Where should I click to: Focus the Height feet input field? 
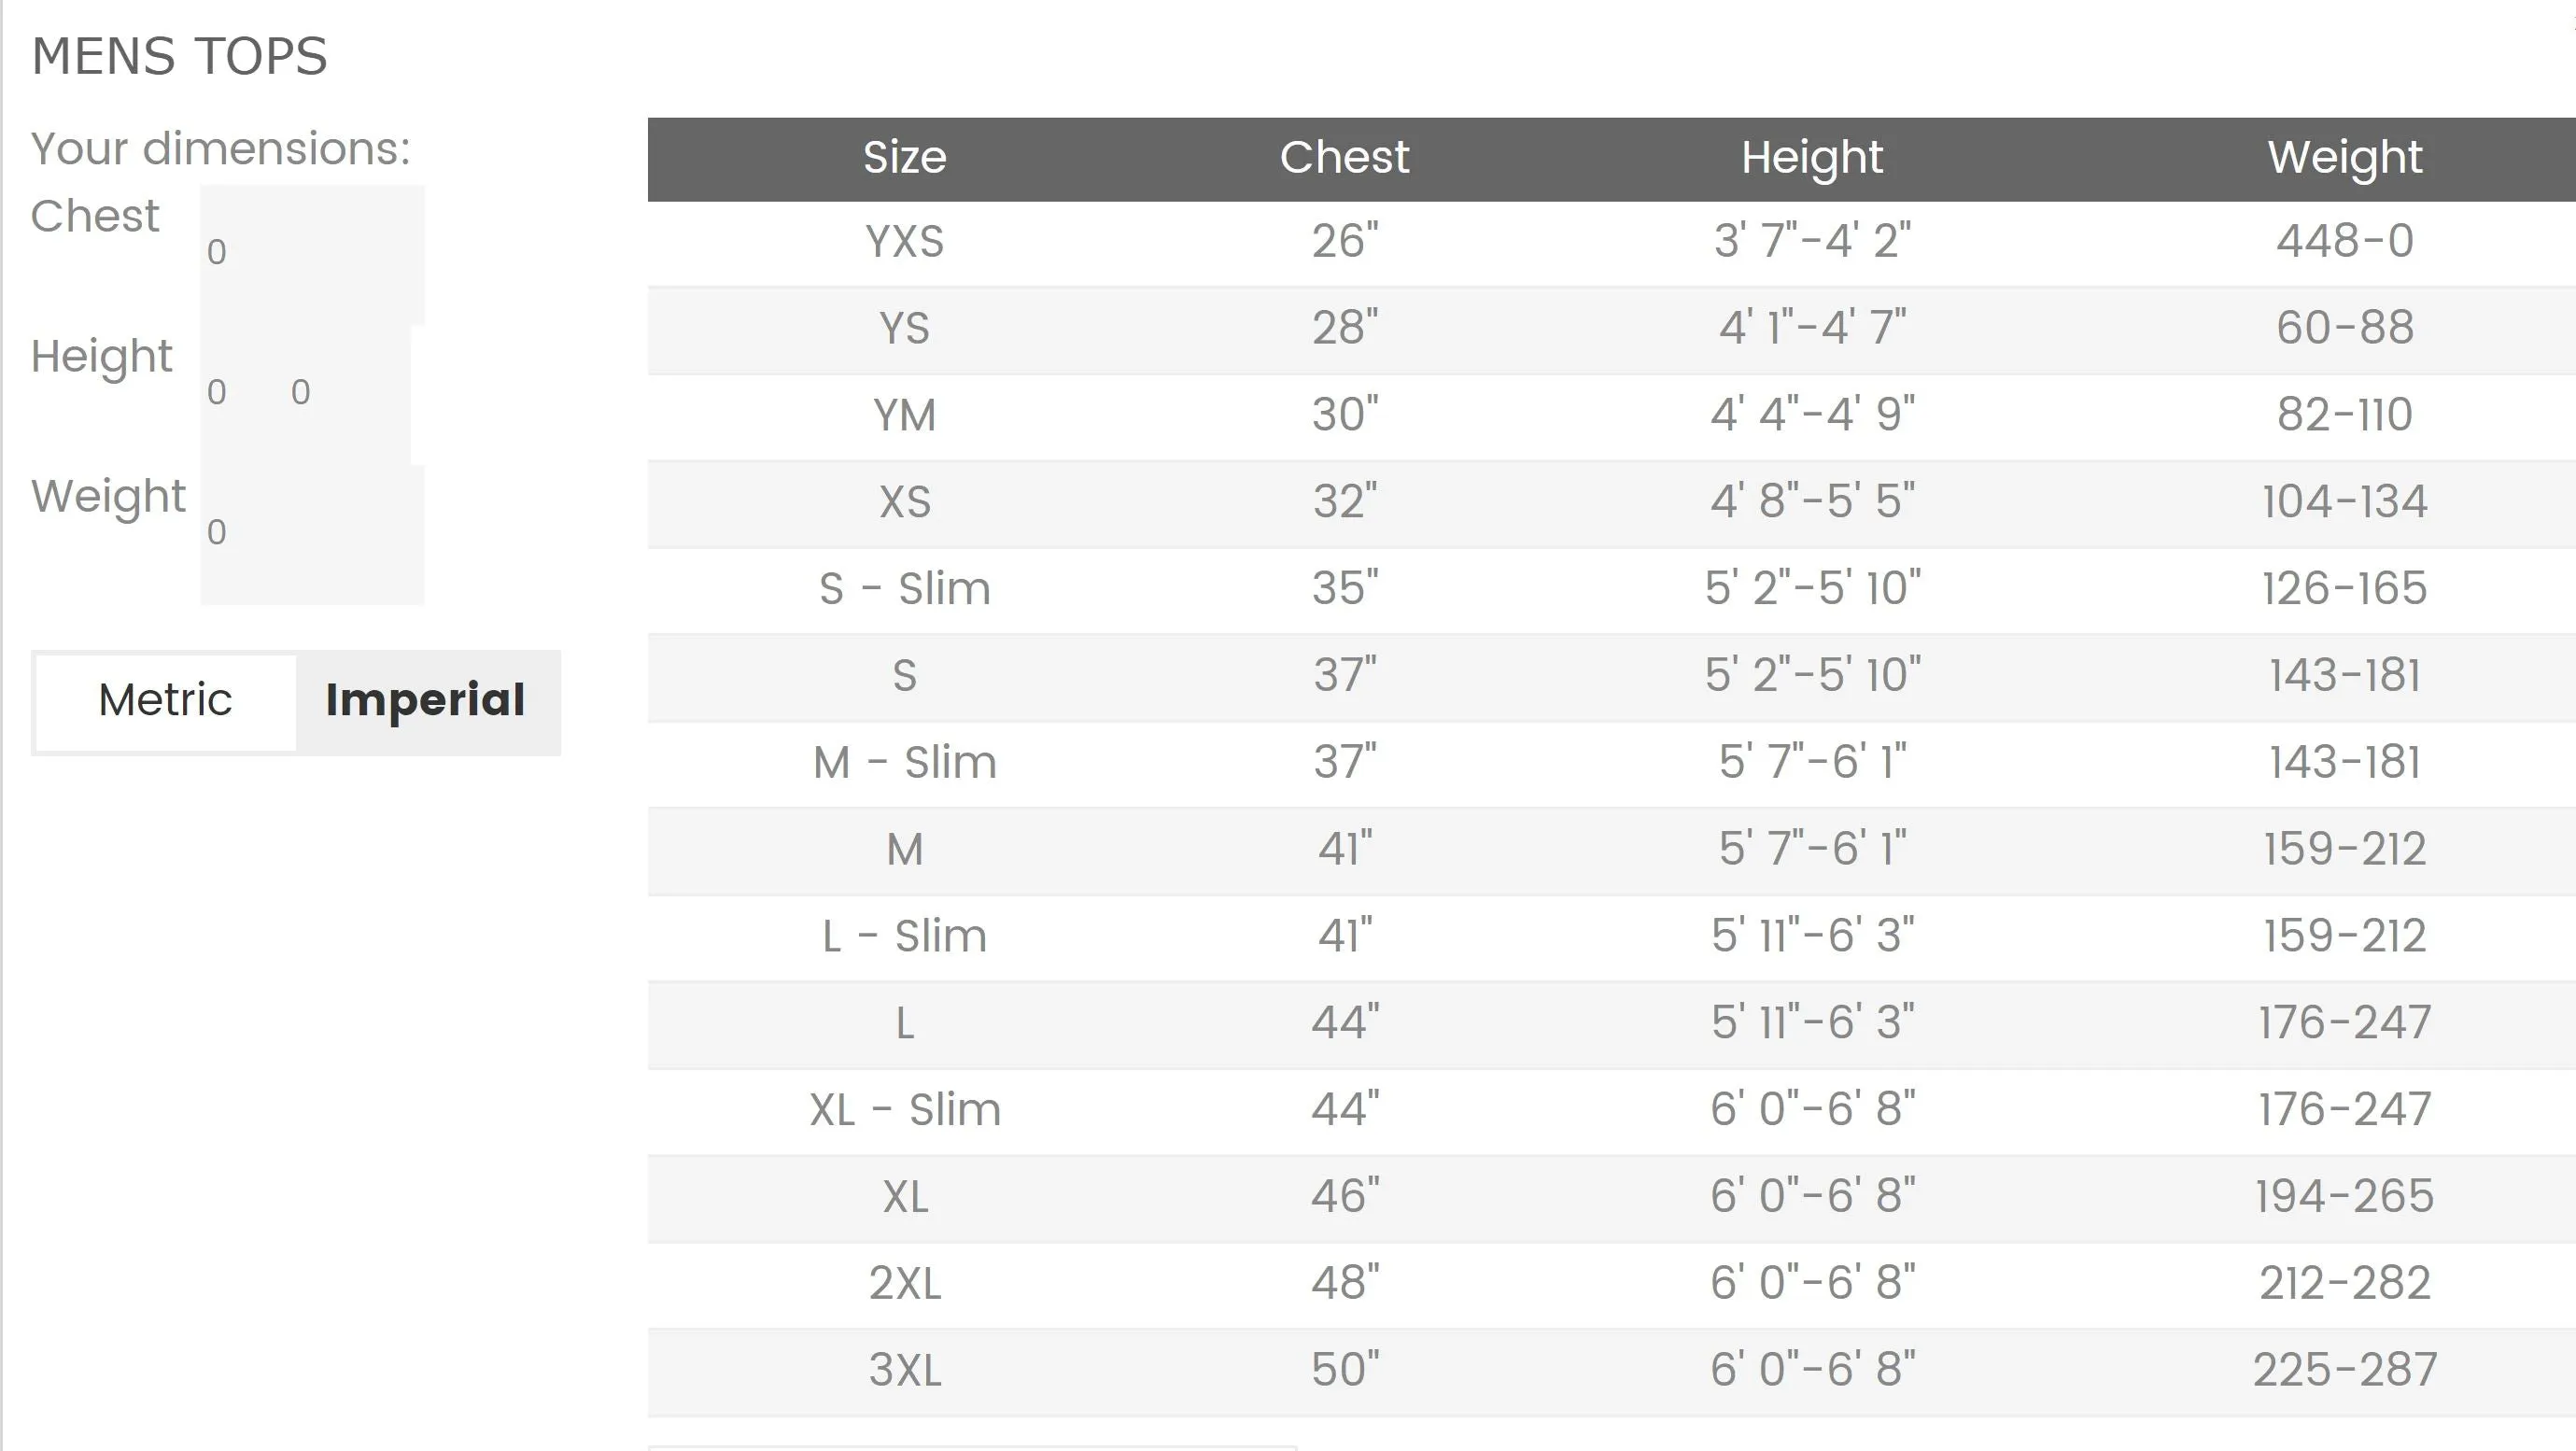(242, 393)
